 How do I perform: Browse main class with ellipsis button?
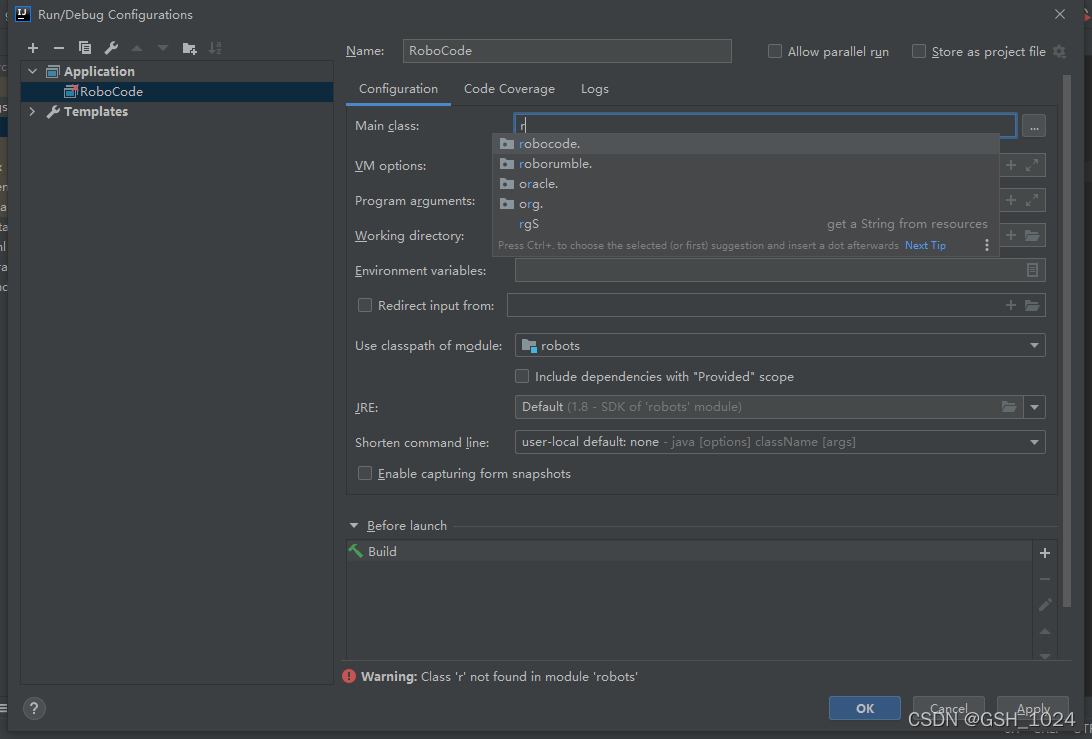[x=1034, y=126]
